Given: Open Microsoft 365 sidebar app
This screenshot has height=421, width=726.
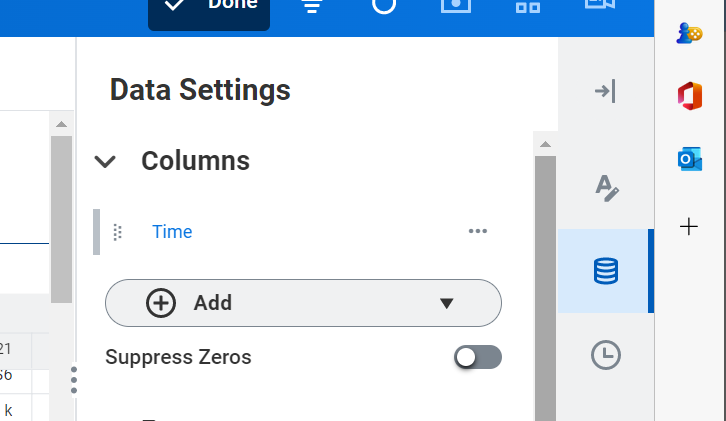Looking at the screenshot, I should [689, 95].
